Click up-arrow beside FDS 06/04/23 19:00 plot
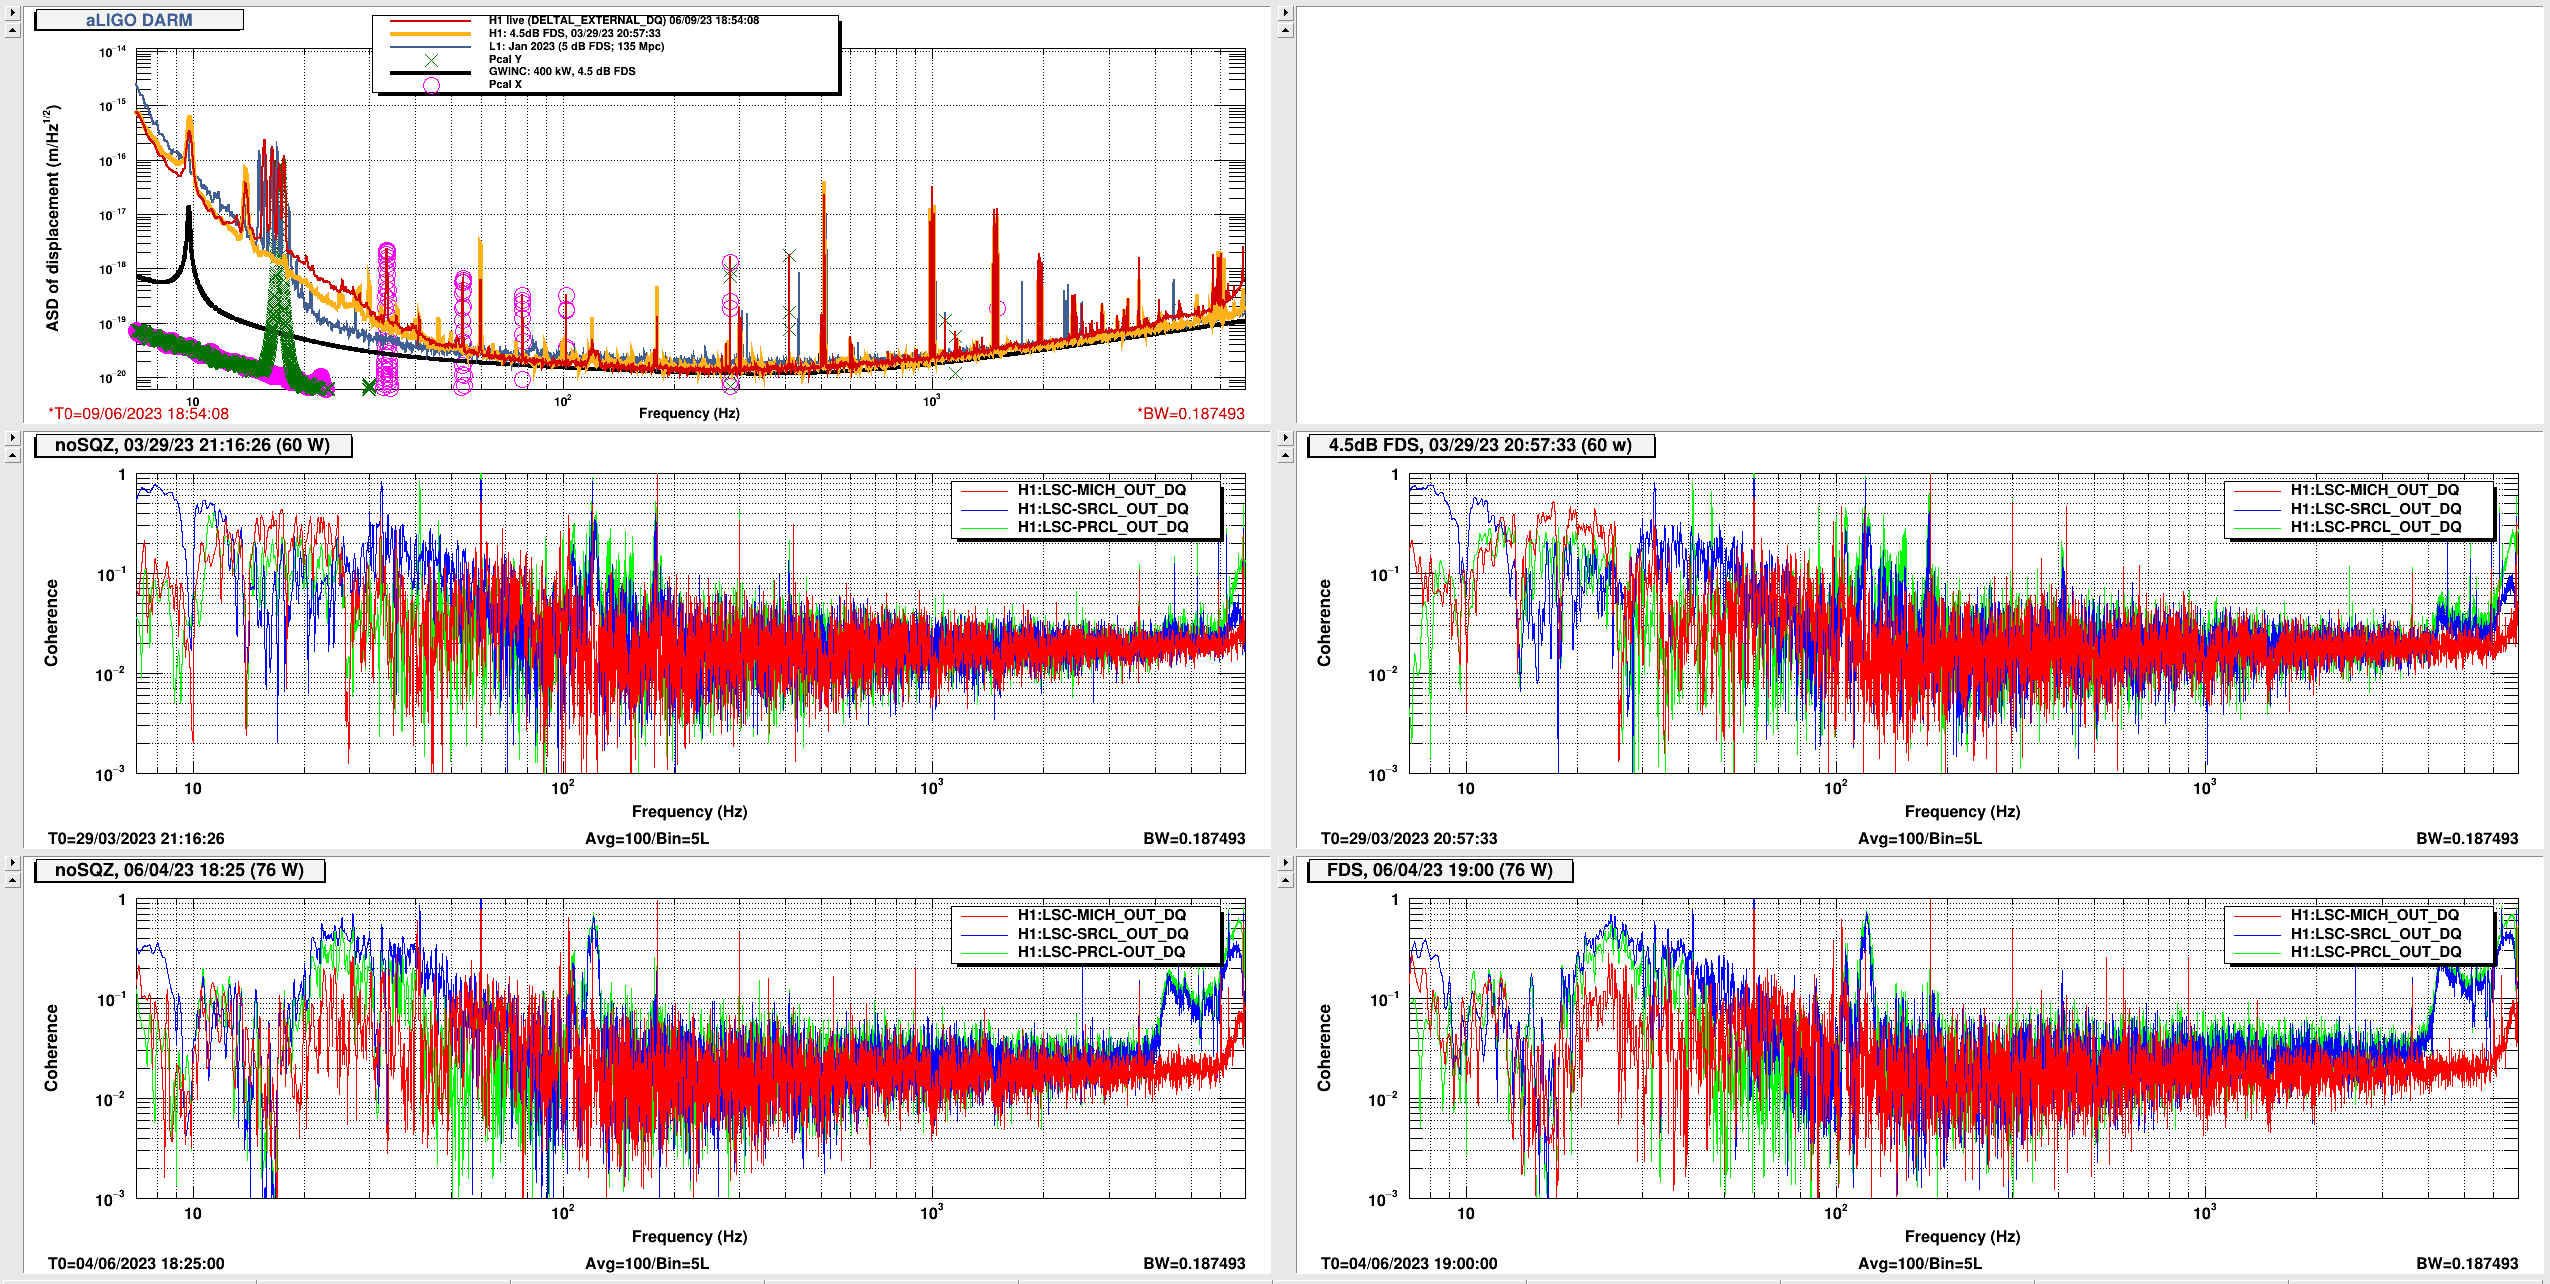The image size is (2550, 1284). [x=1285, y=880]
